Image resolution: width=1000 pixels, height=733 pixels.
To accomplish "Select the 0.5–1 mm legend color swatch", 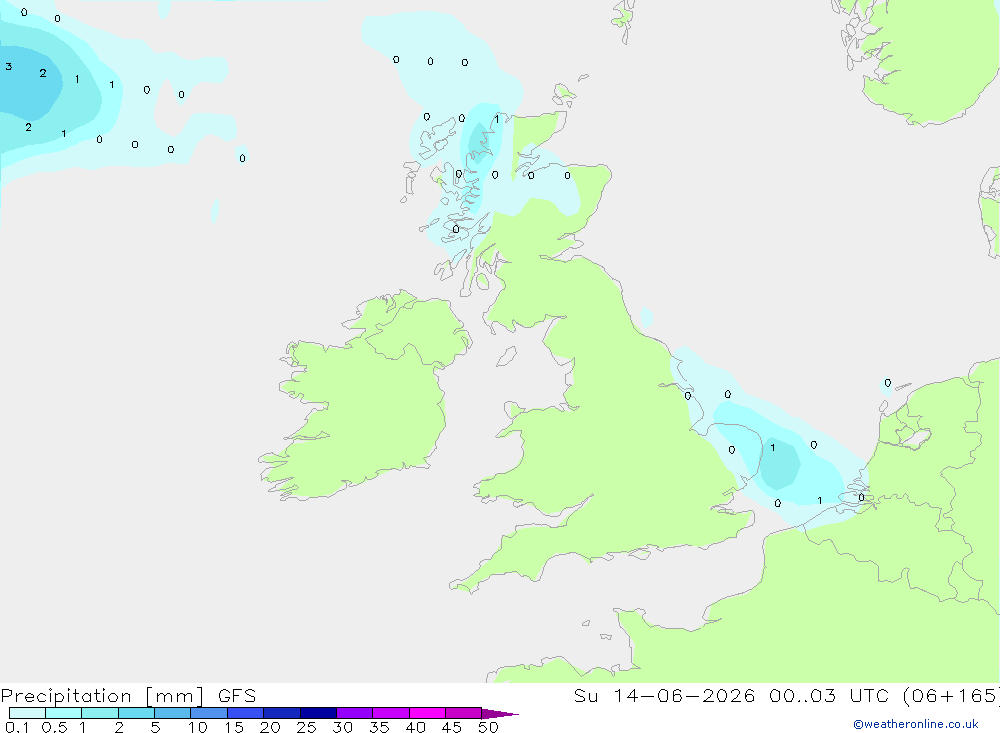I will click(64, 713).
